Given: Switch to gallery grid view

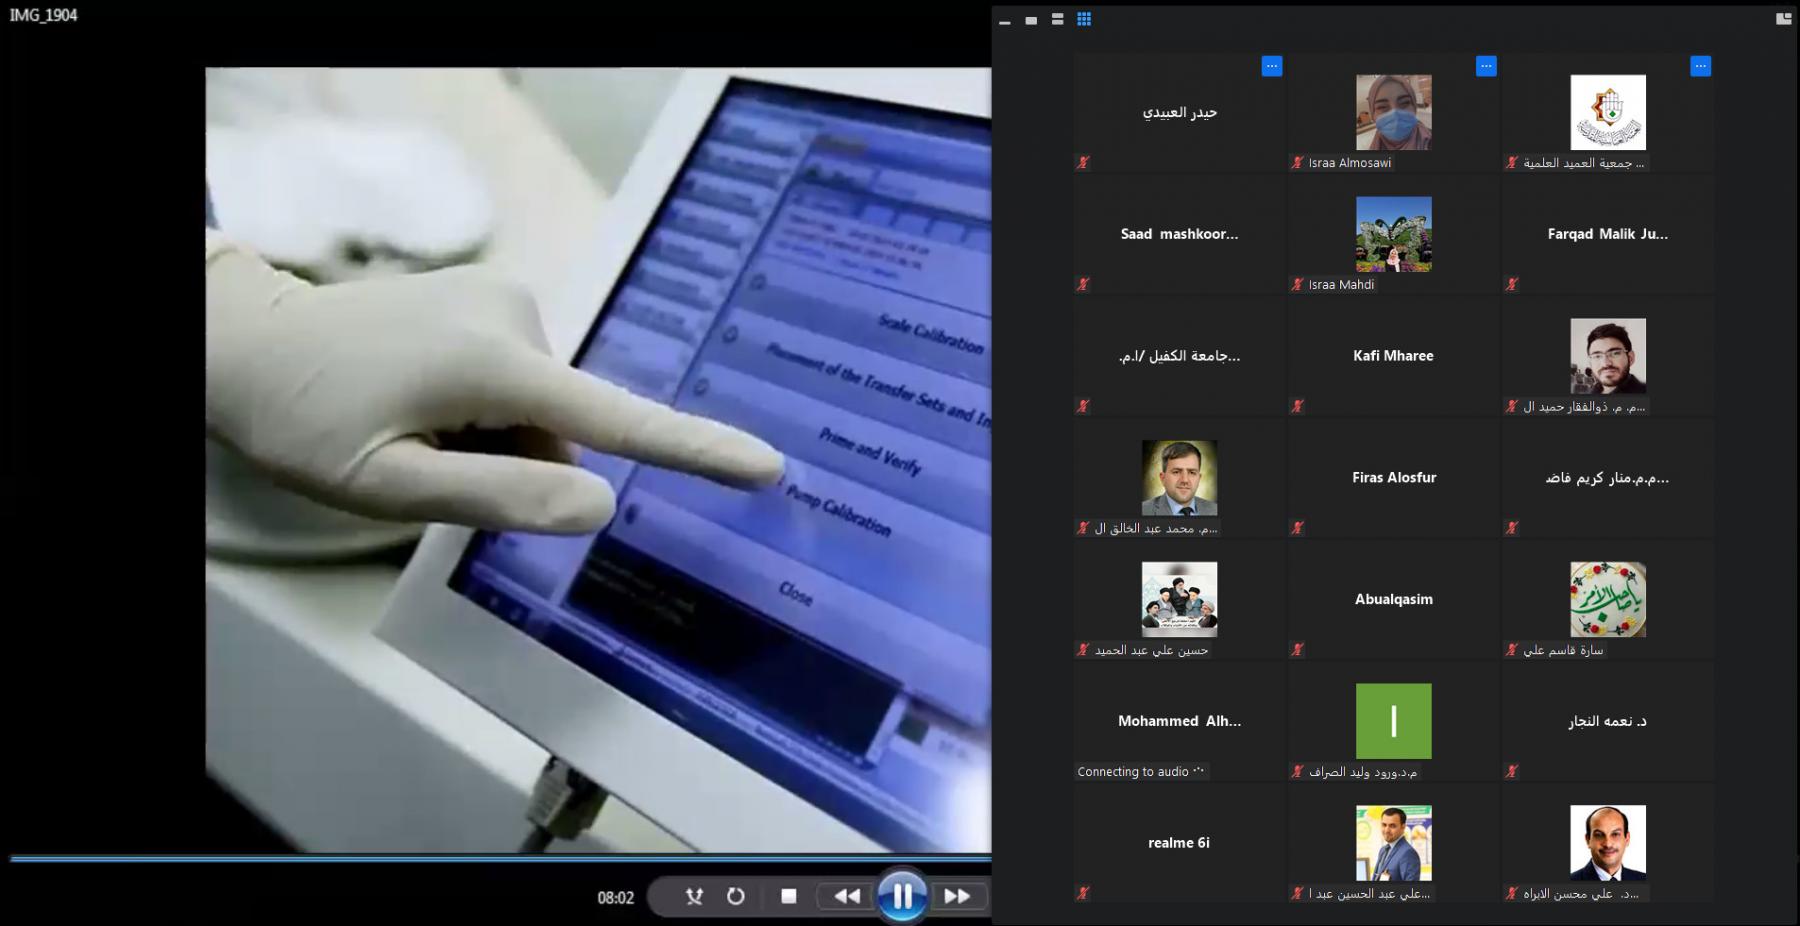Looking at the screenshot, I should (1084, 19).
